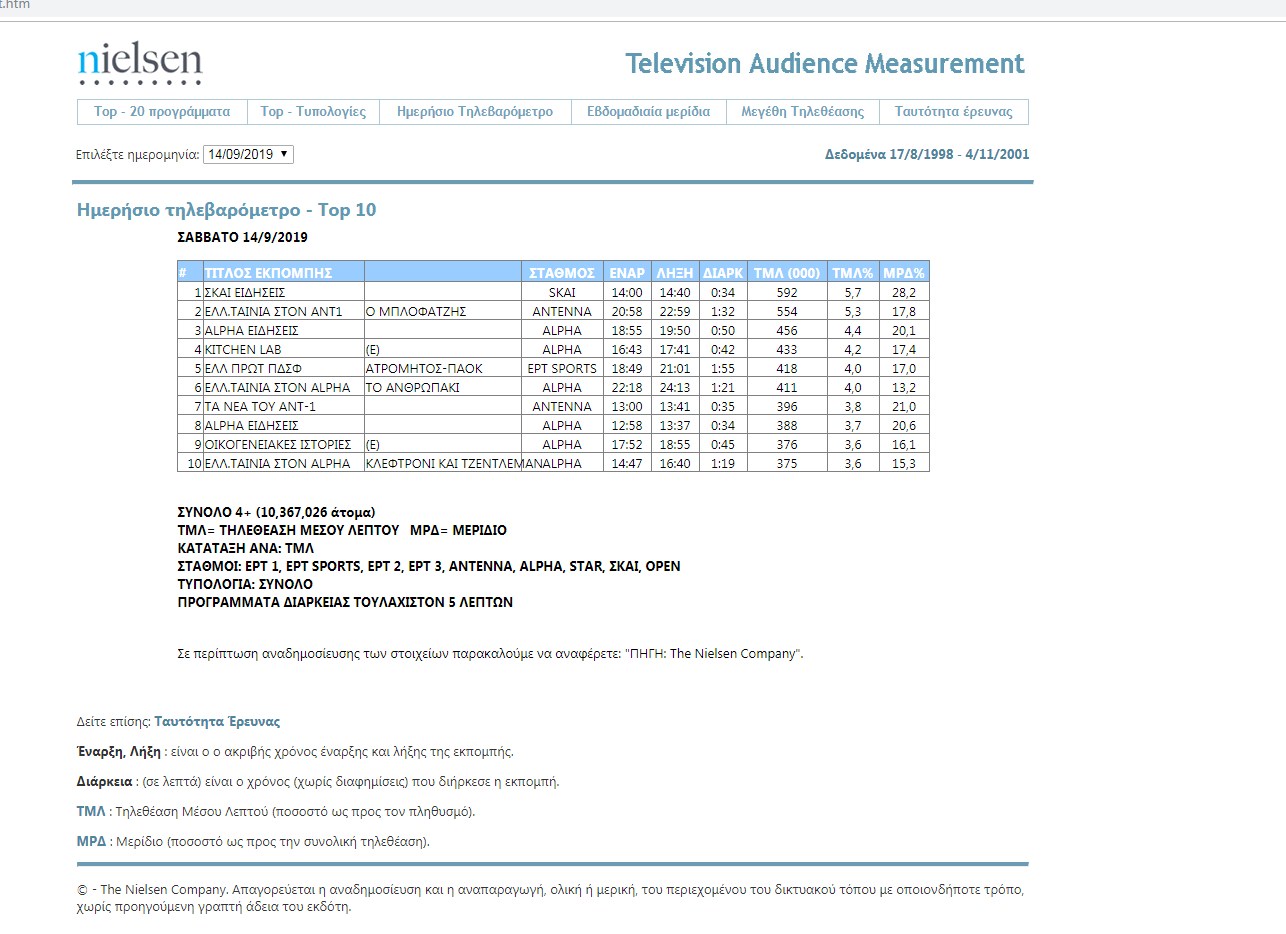Follow the Ταυτότητα Έρευνας link below table

coord(217,721)
